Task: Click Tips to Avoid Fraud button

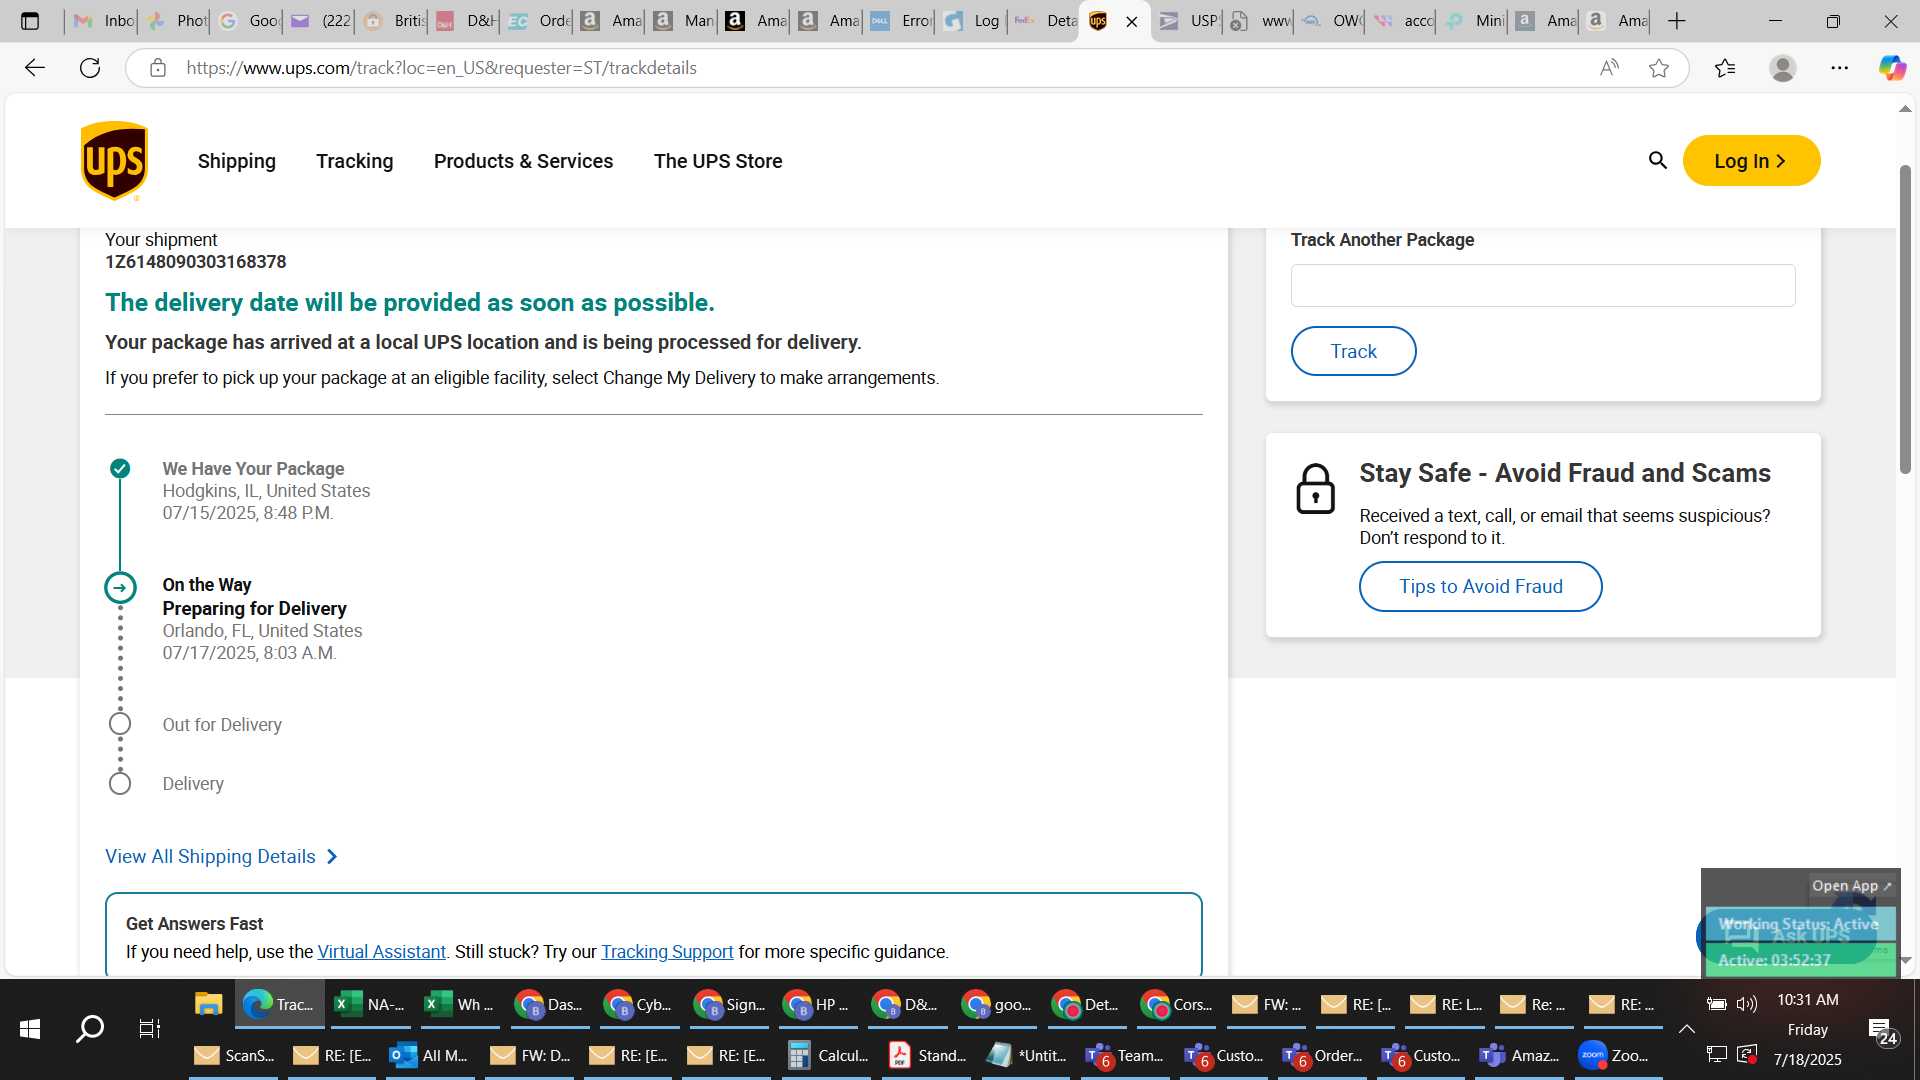Action: (1480, 587)
